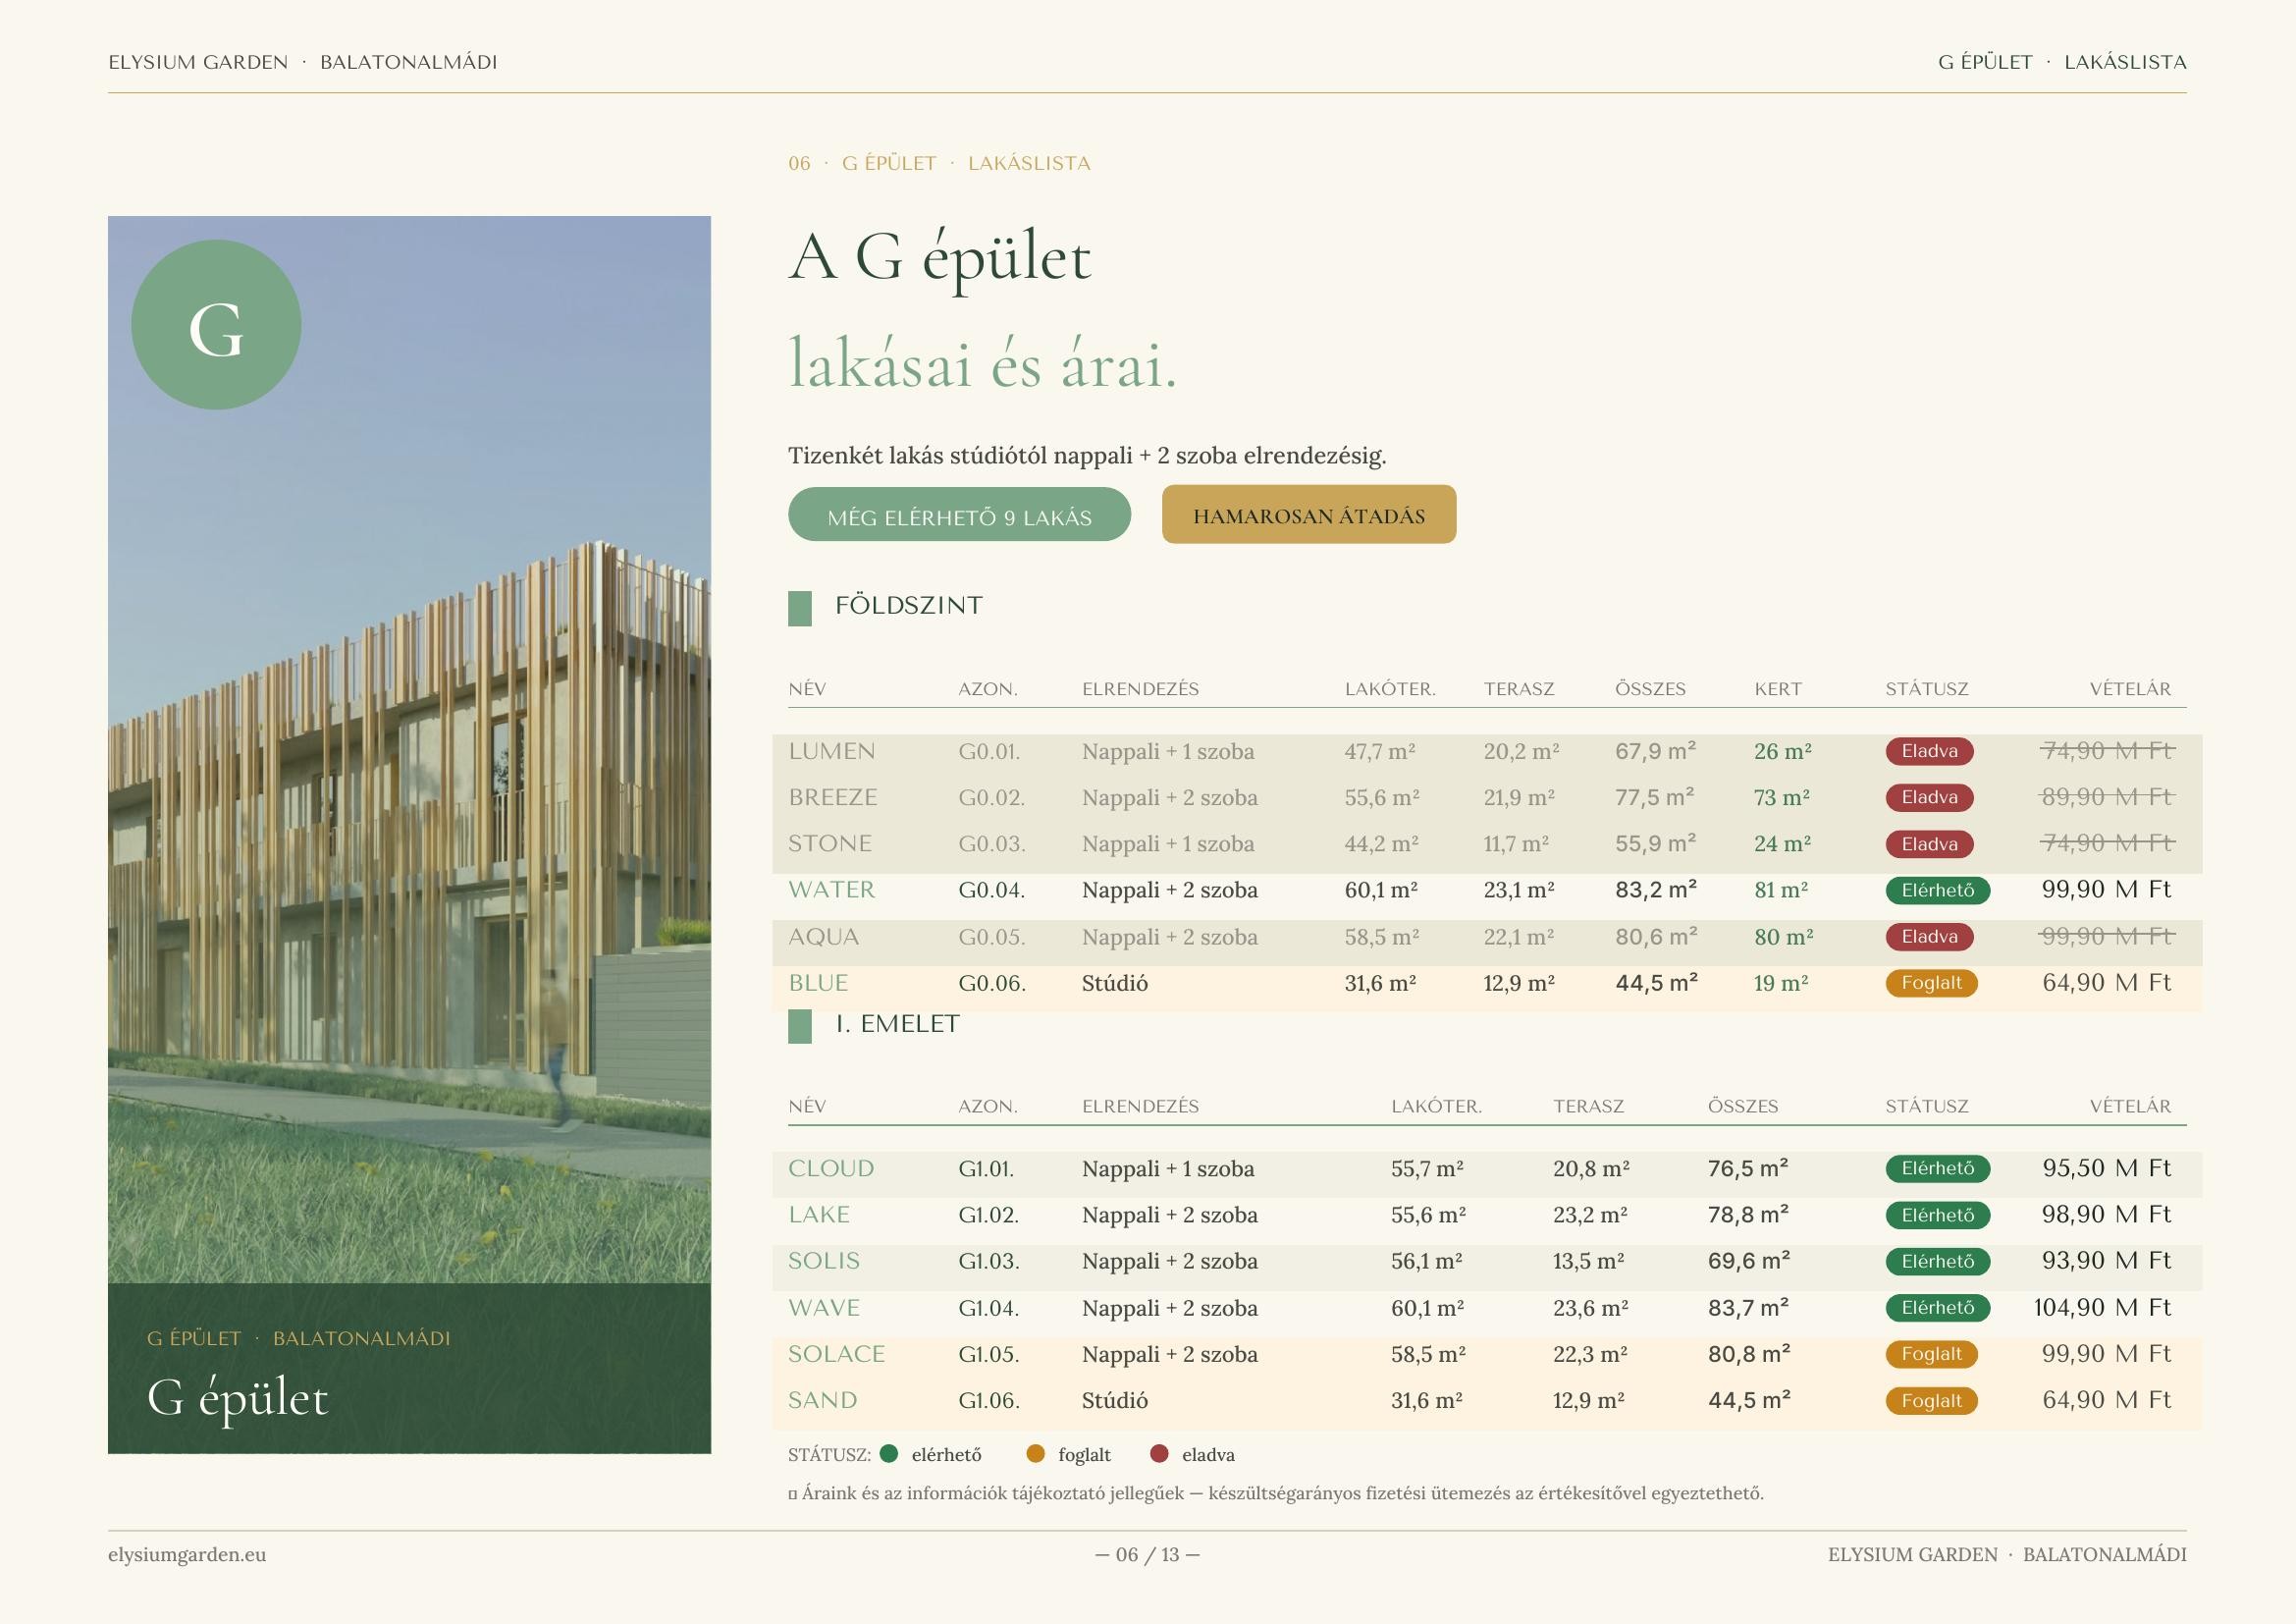This screenshot has width=2296, height=1624.
Task: Select the WATER apartment name
Action: coord(831,889)
